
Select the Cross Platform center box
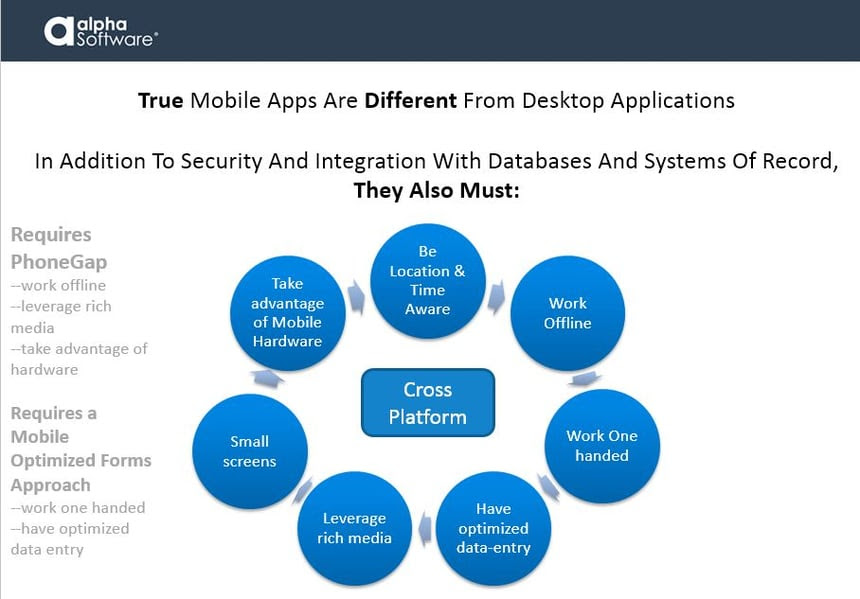428,403
